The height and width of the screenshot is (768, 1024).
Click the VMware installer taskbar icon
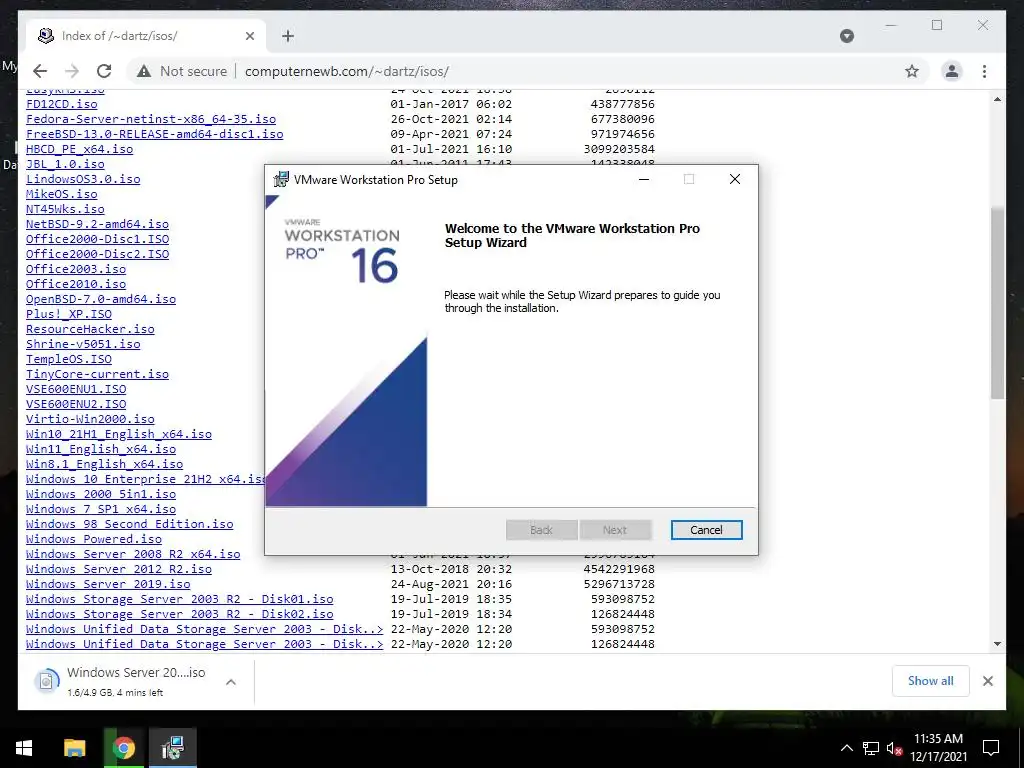[172, 748]
